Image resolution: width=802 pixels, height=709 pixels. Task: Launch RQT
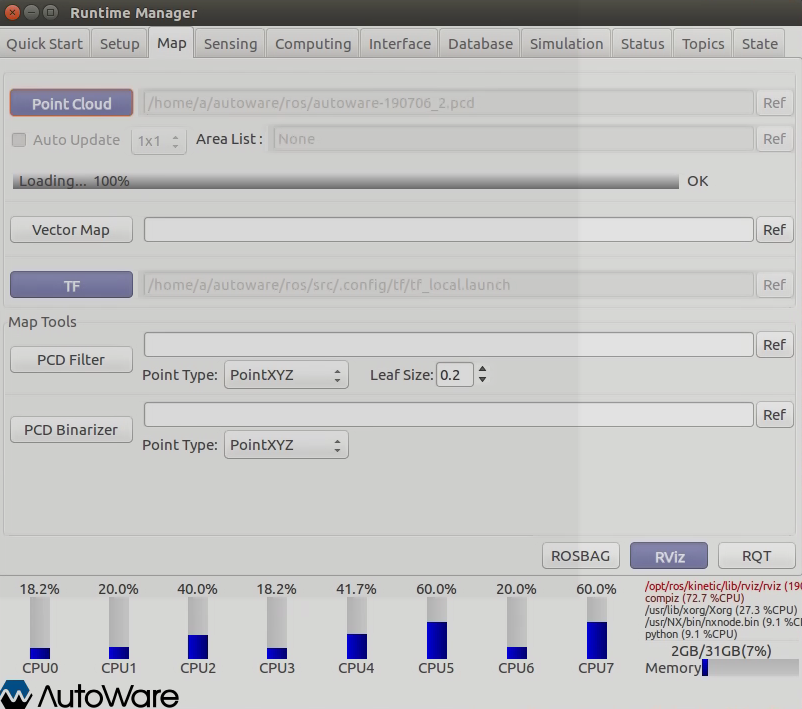click(x=756, y=556)
